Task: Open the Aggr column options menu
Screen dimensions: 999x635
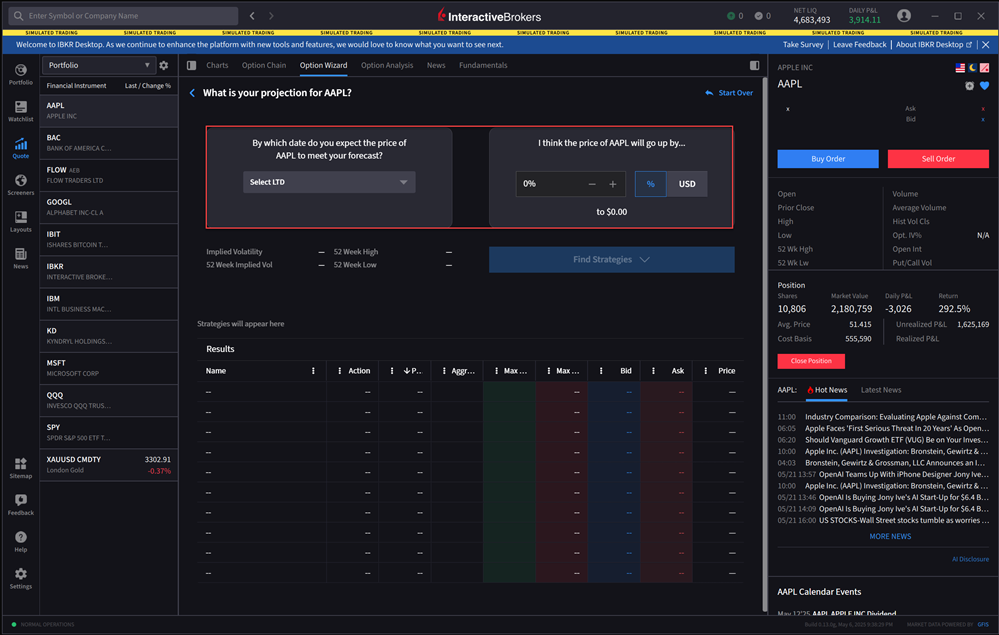Action: 444,371
